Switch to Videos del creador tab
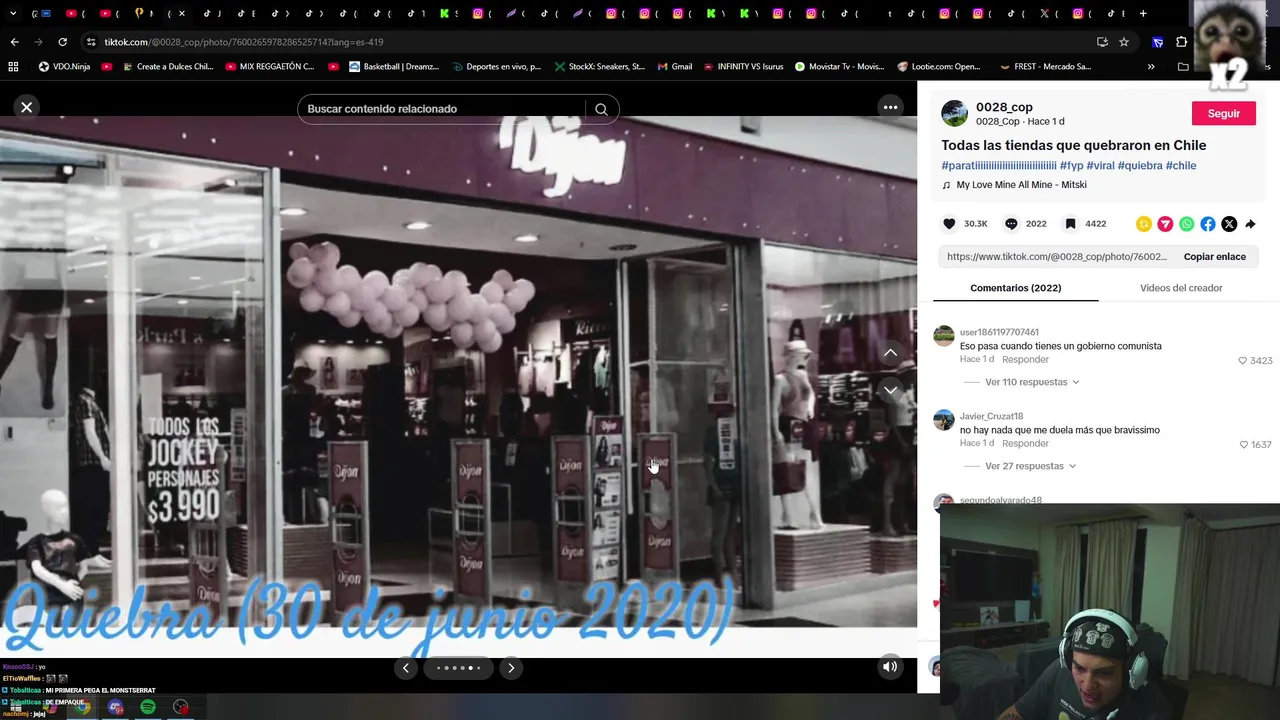The image size is (1280, 720). pos(1181,288)
